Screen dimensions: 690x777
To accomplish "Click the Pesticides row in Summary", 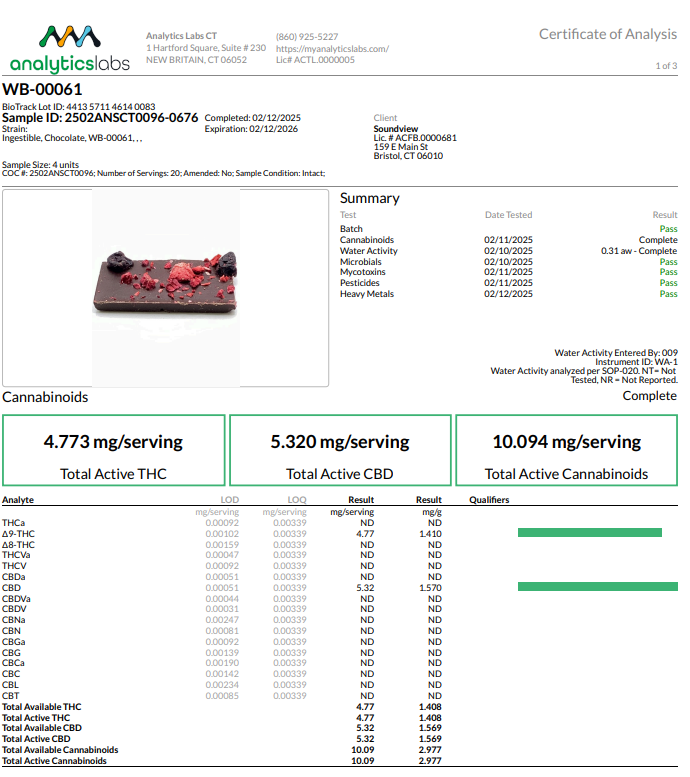I will 359,283.
